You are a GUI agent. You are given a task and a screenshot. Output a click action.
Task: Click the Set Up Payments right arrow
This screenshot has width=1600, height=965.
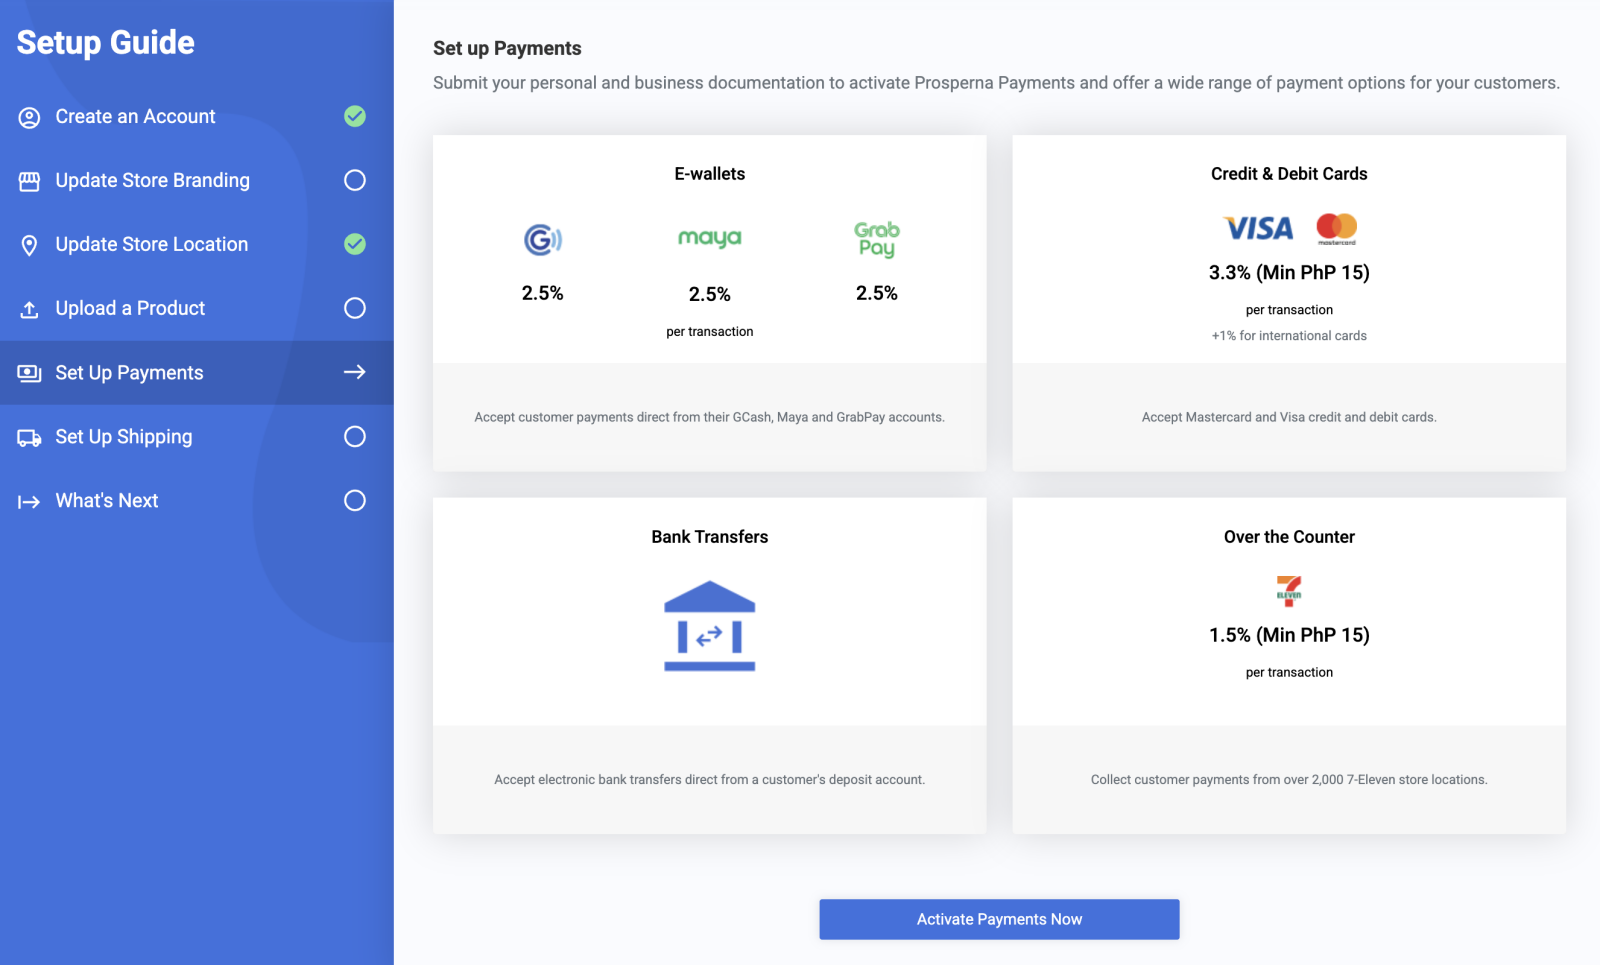(x=355, y=372)
